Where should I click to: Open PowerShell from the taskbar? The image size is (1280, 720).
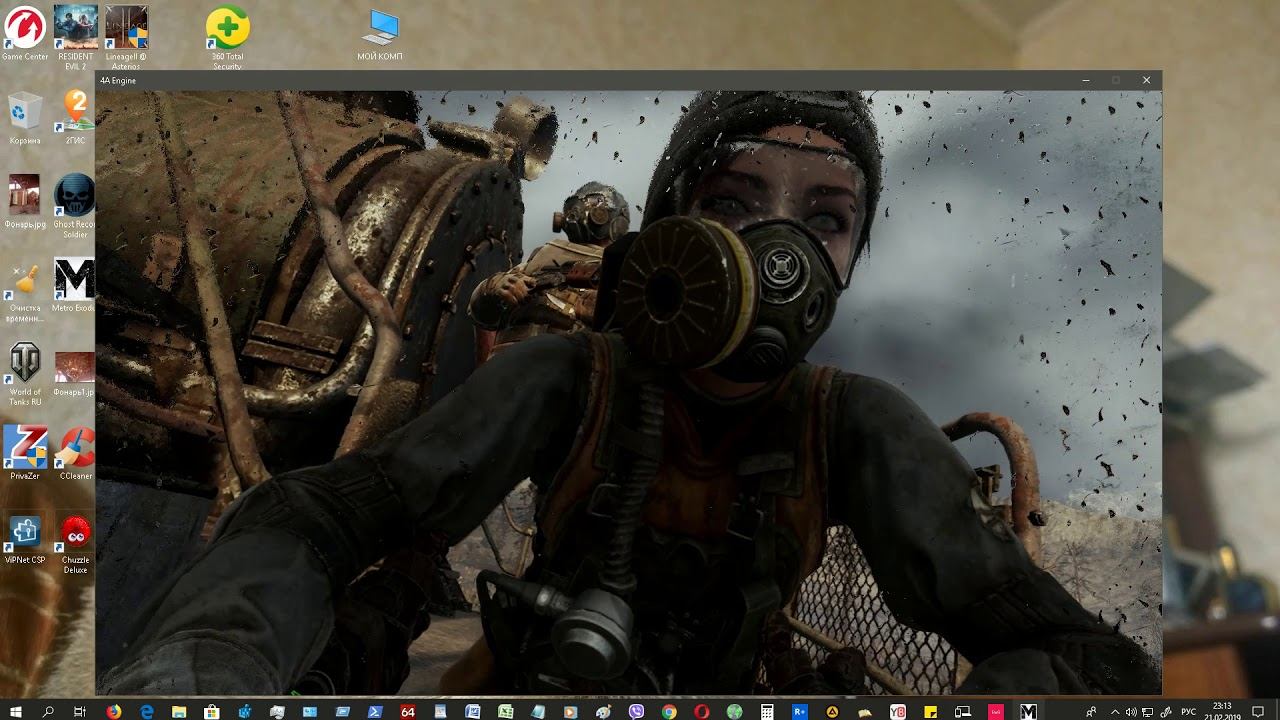(375, 711)
